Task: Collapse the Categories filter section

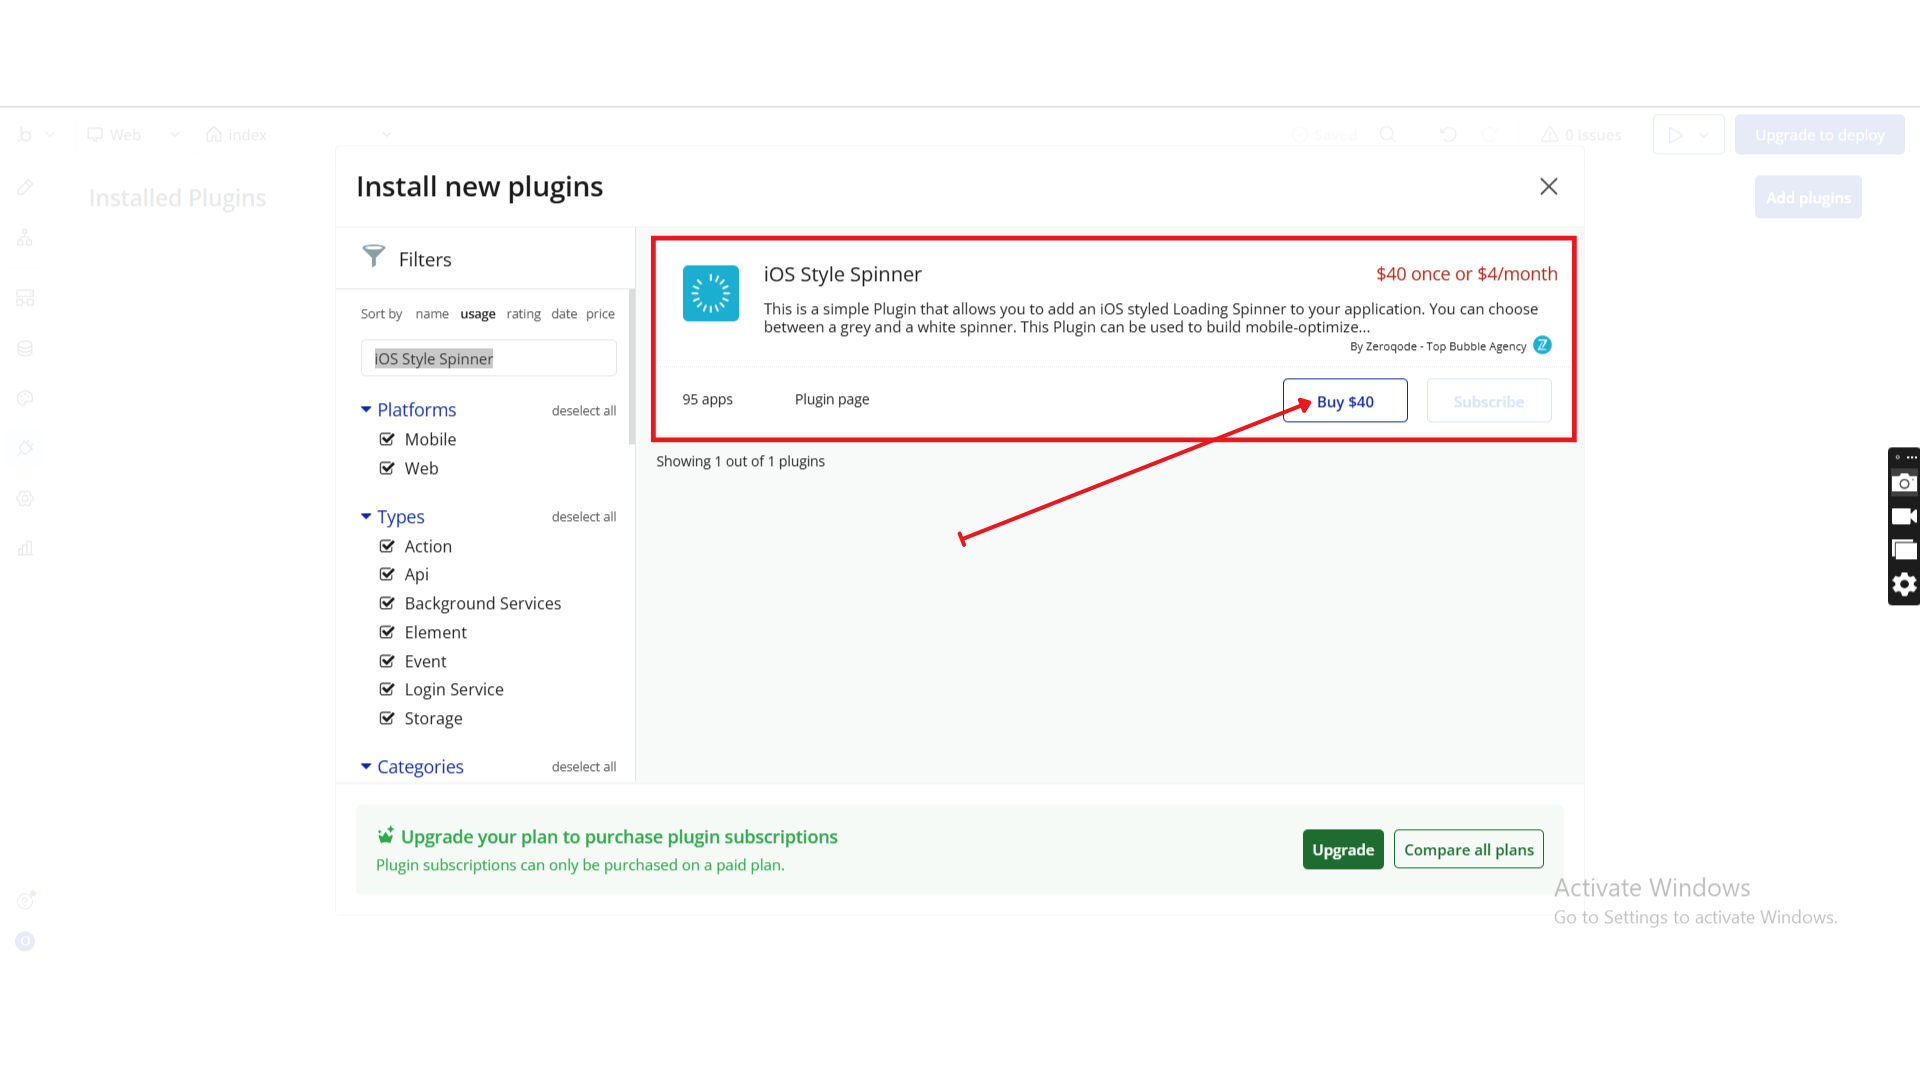Action: tap(366, 766)
